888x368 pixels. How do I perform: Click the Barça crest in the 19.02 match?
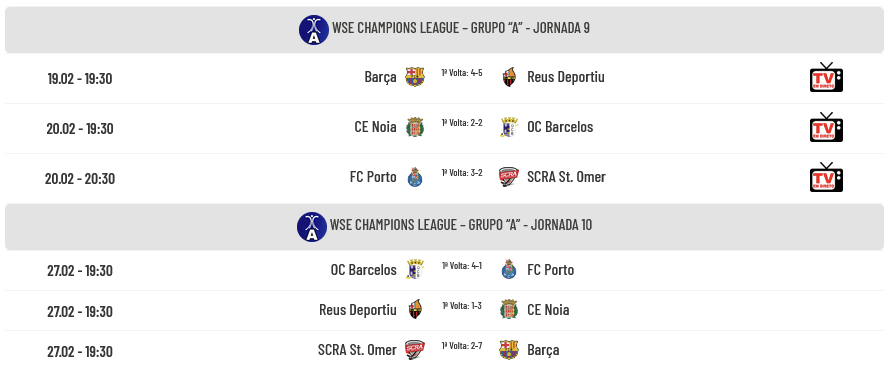click(x=415, y=77)
